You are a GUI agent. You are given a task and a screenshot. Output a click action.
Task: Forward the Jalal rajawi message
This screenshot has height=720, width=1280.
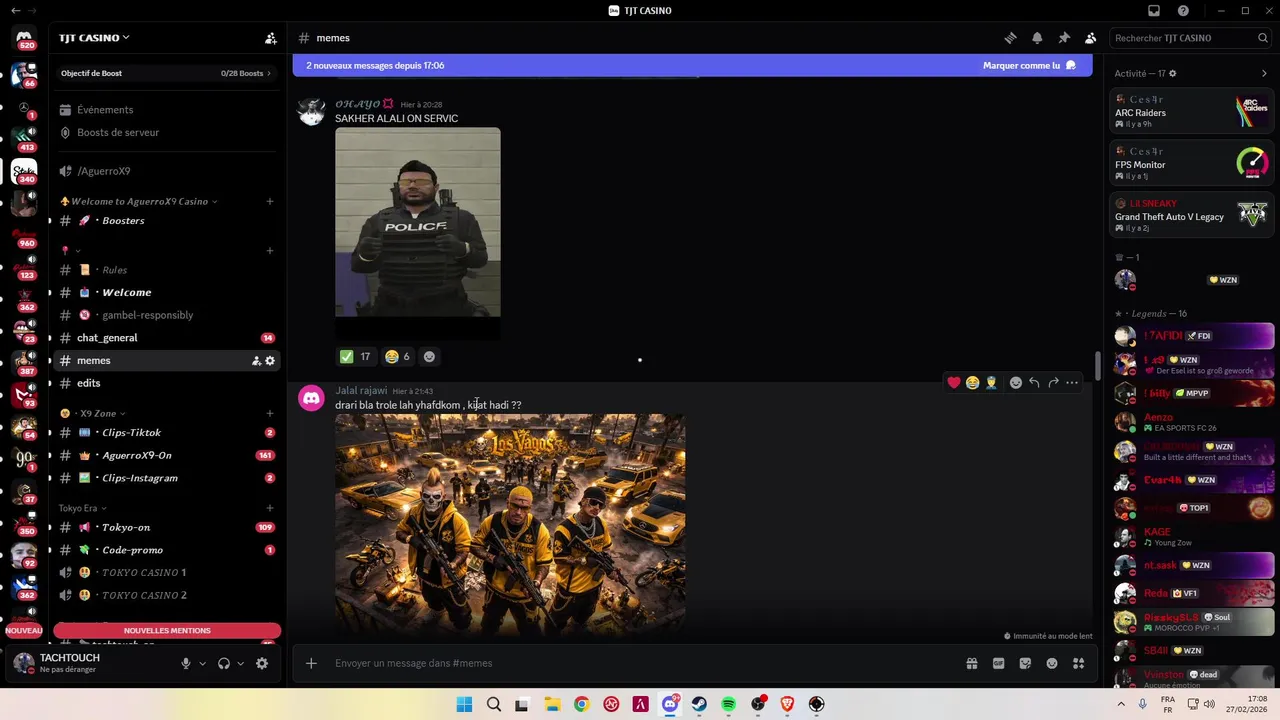1053,382
